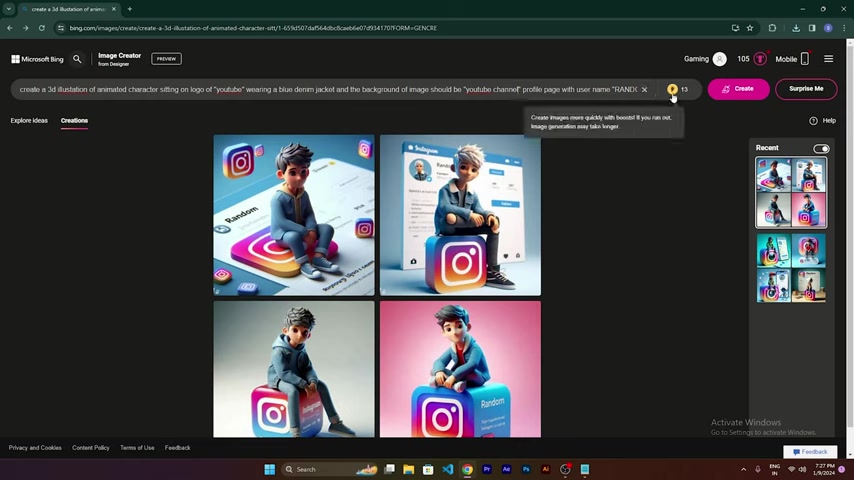This screenshot has width=854, height=480.
Task: Toggle Chrome side panel icon
Action: [812, 28]
